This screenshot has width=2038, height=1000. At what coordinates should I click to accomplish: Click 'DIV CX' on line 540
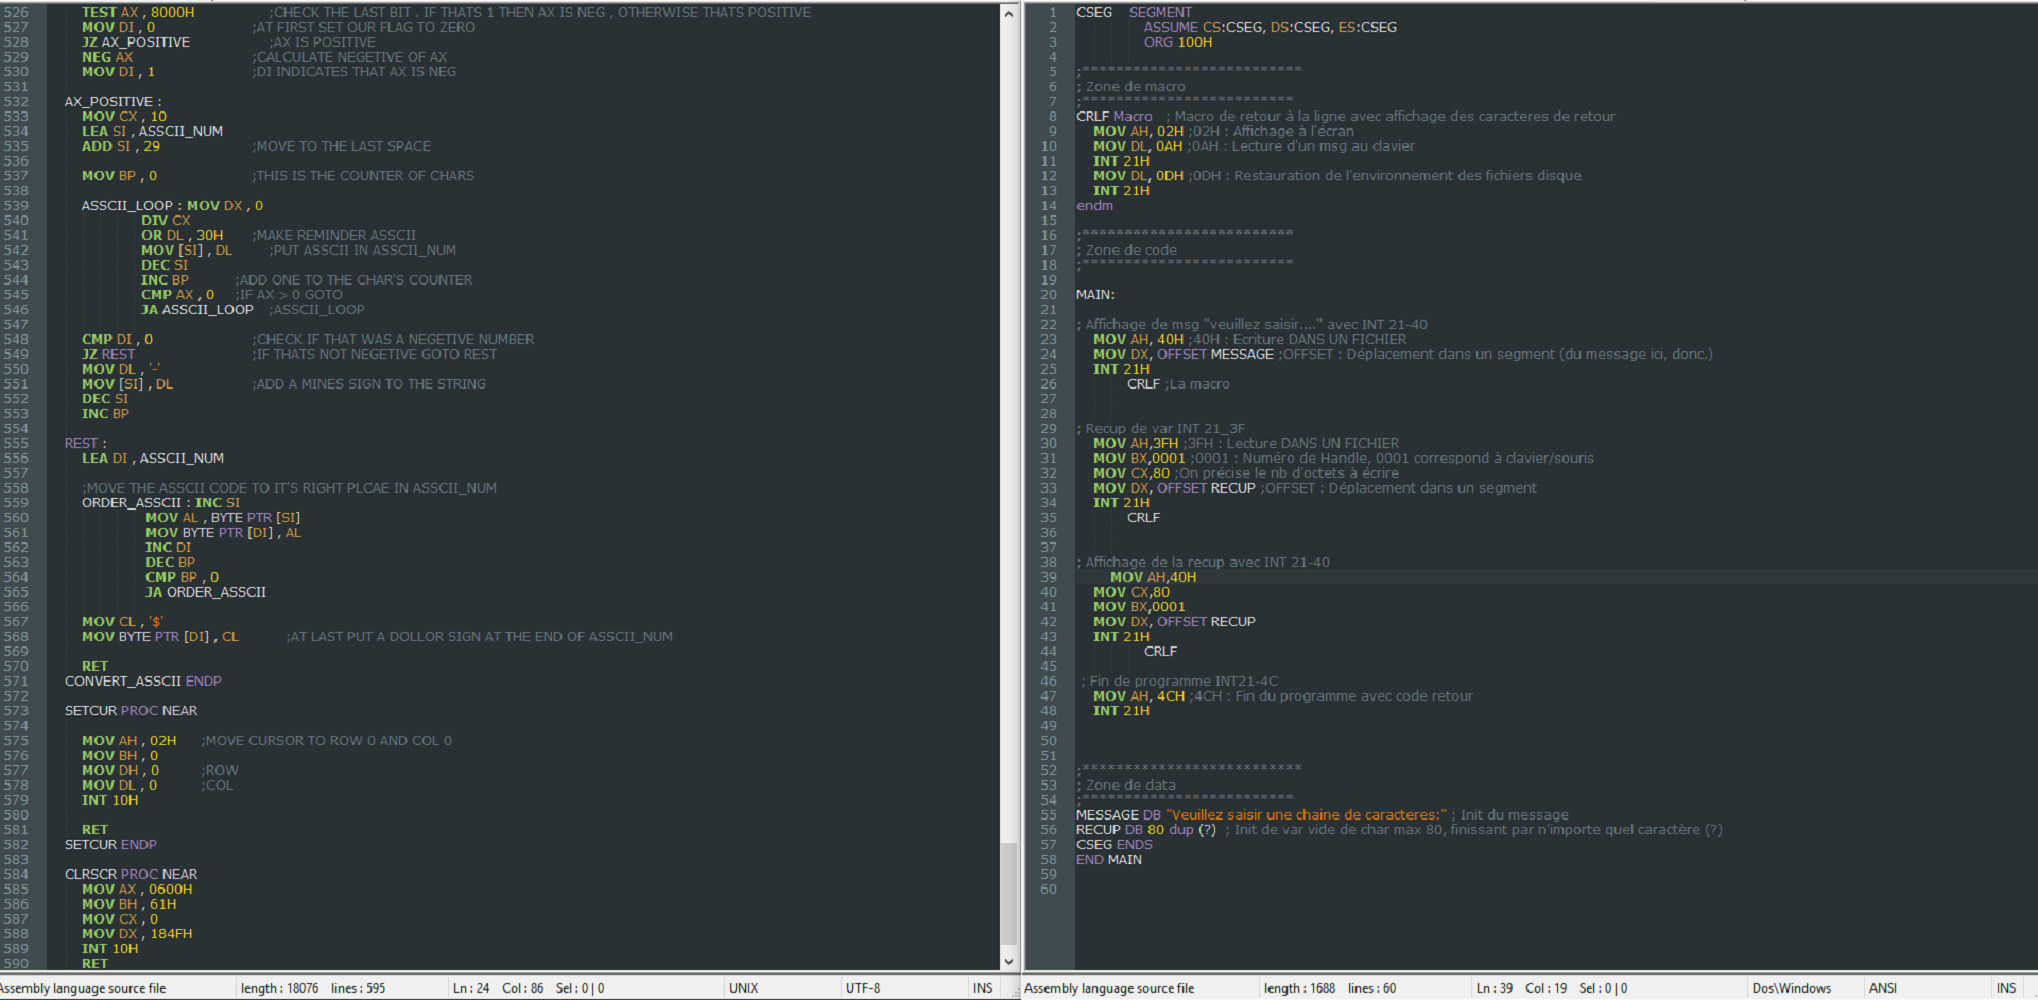click(165, 220)
